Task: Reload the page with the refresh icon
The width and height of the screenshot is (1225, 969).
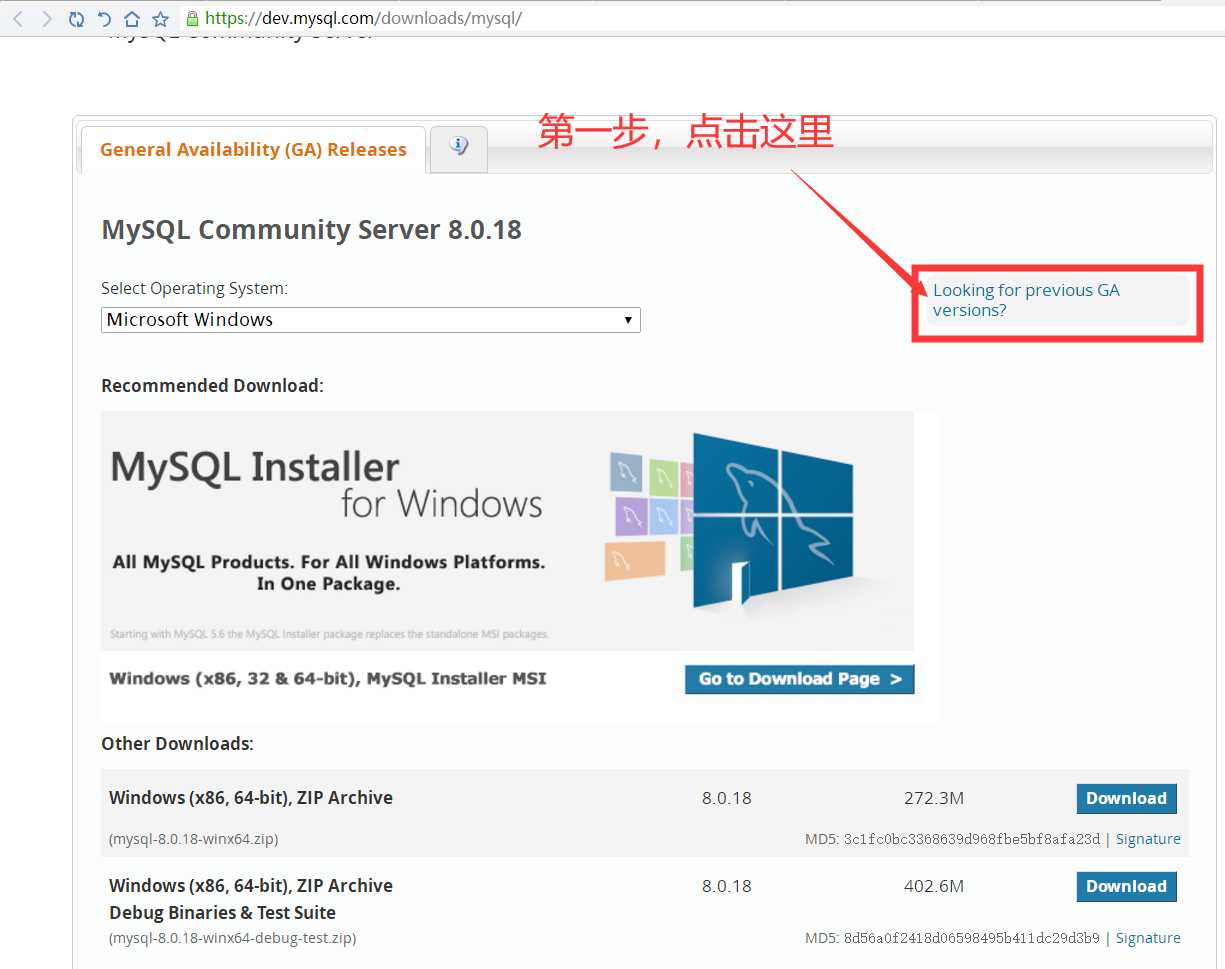Action: (76, 19)
